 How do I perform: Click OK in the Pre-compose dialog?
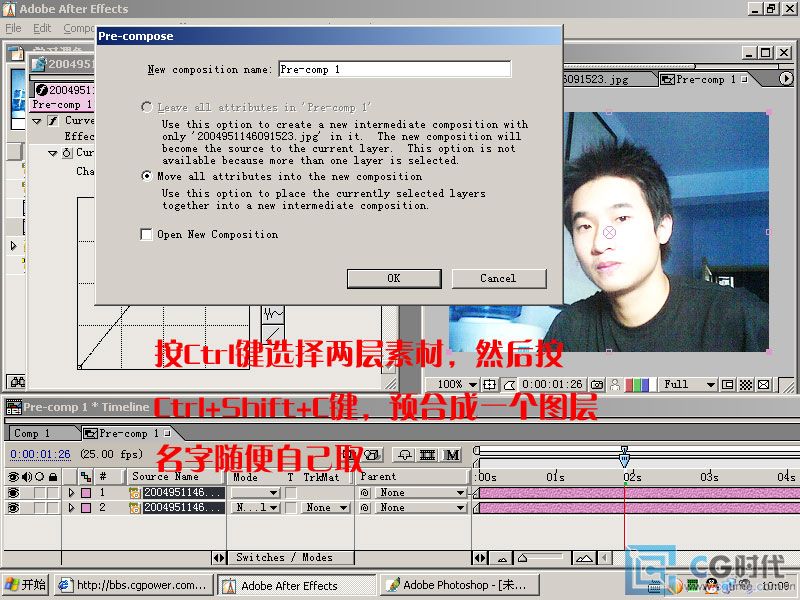pos(394,279)
